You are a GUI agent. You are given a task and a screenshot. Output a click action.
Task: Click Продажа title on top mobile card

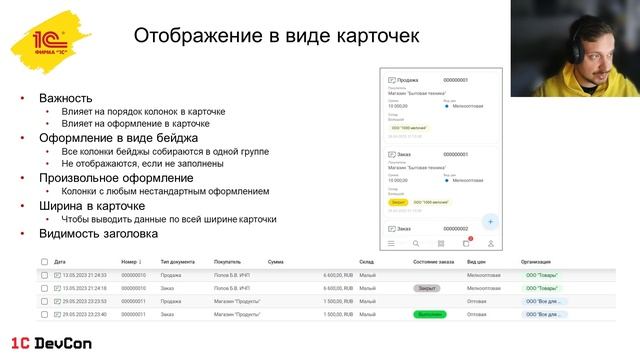[407, 80]
